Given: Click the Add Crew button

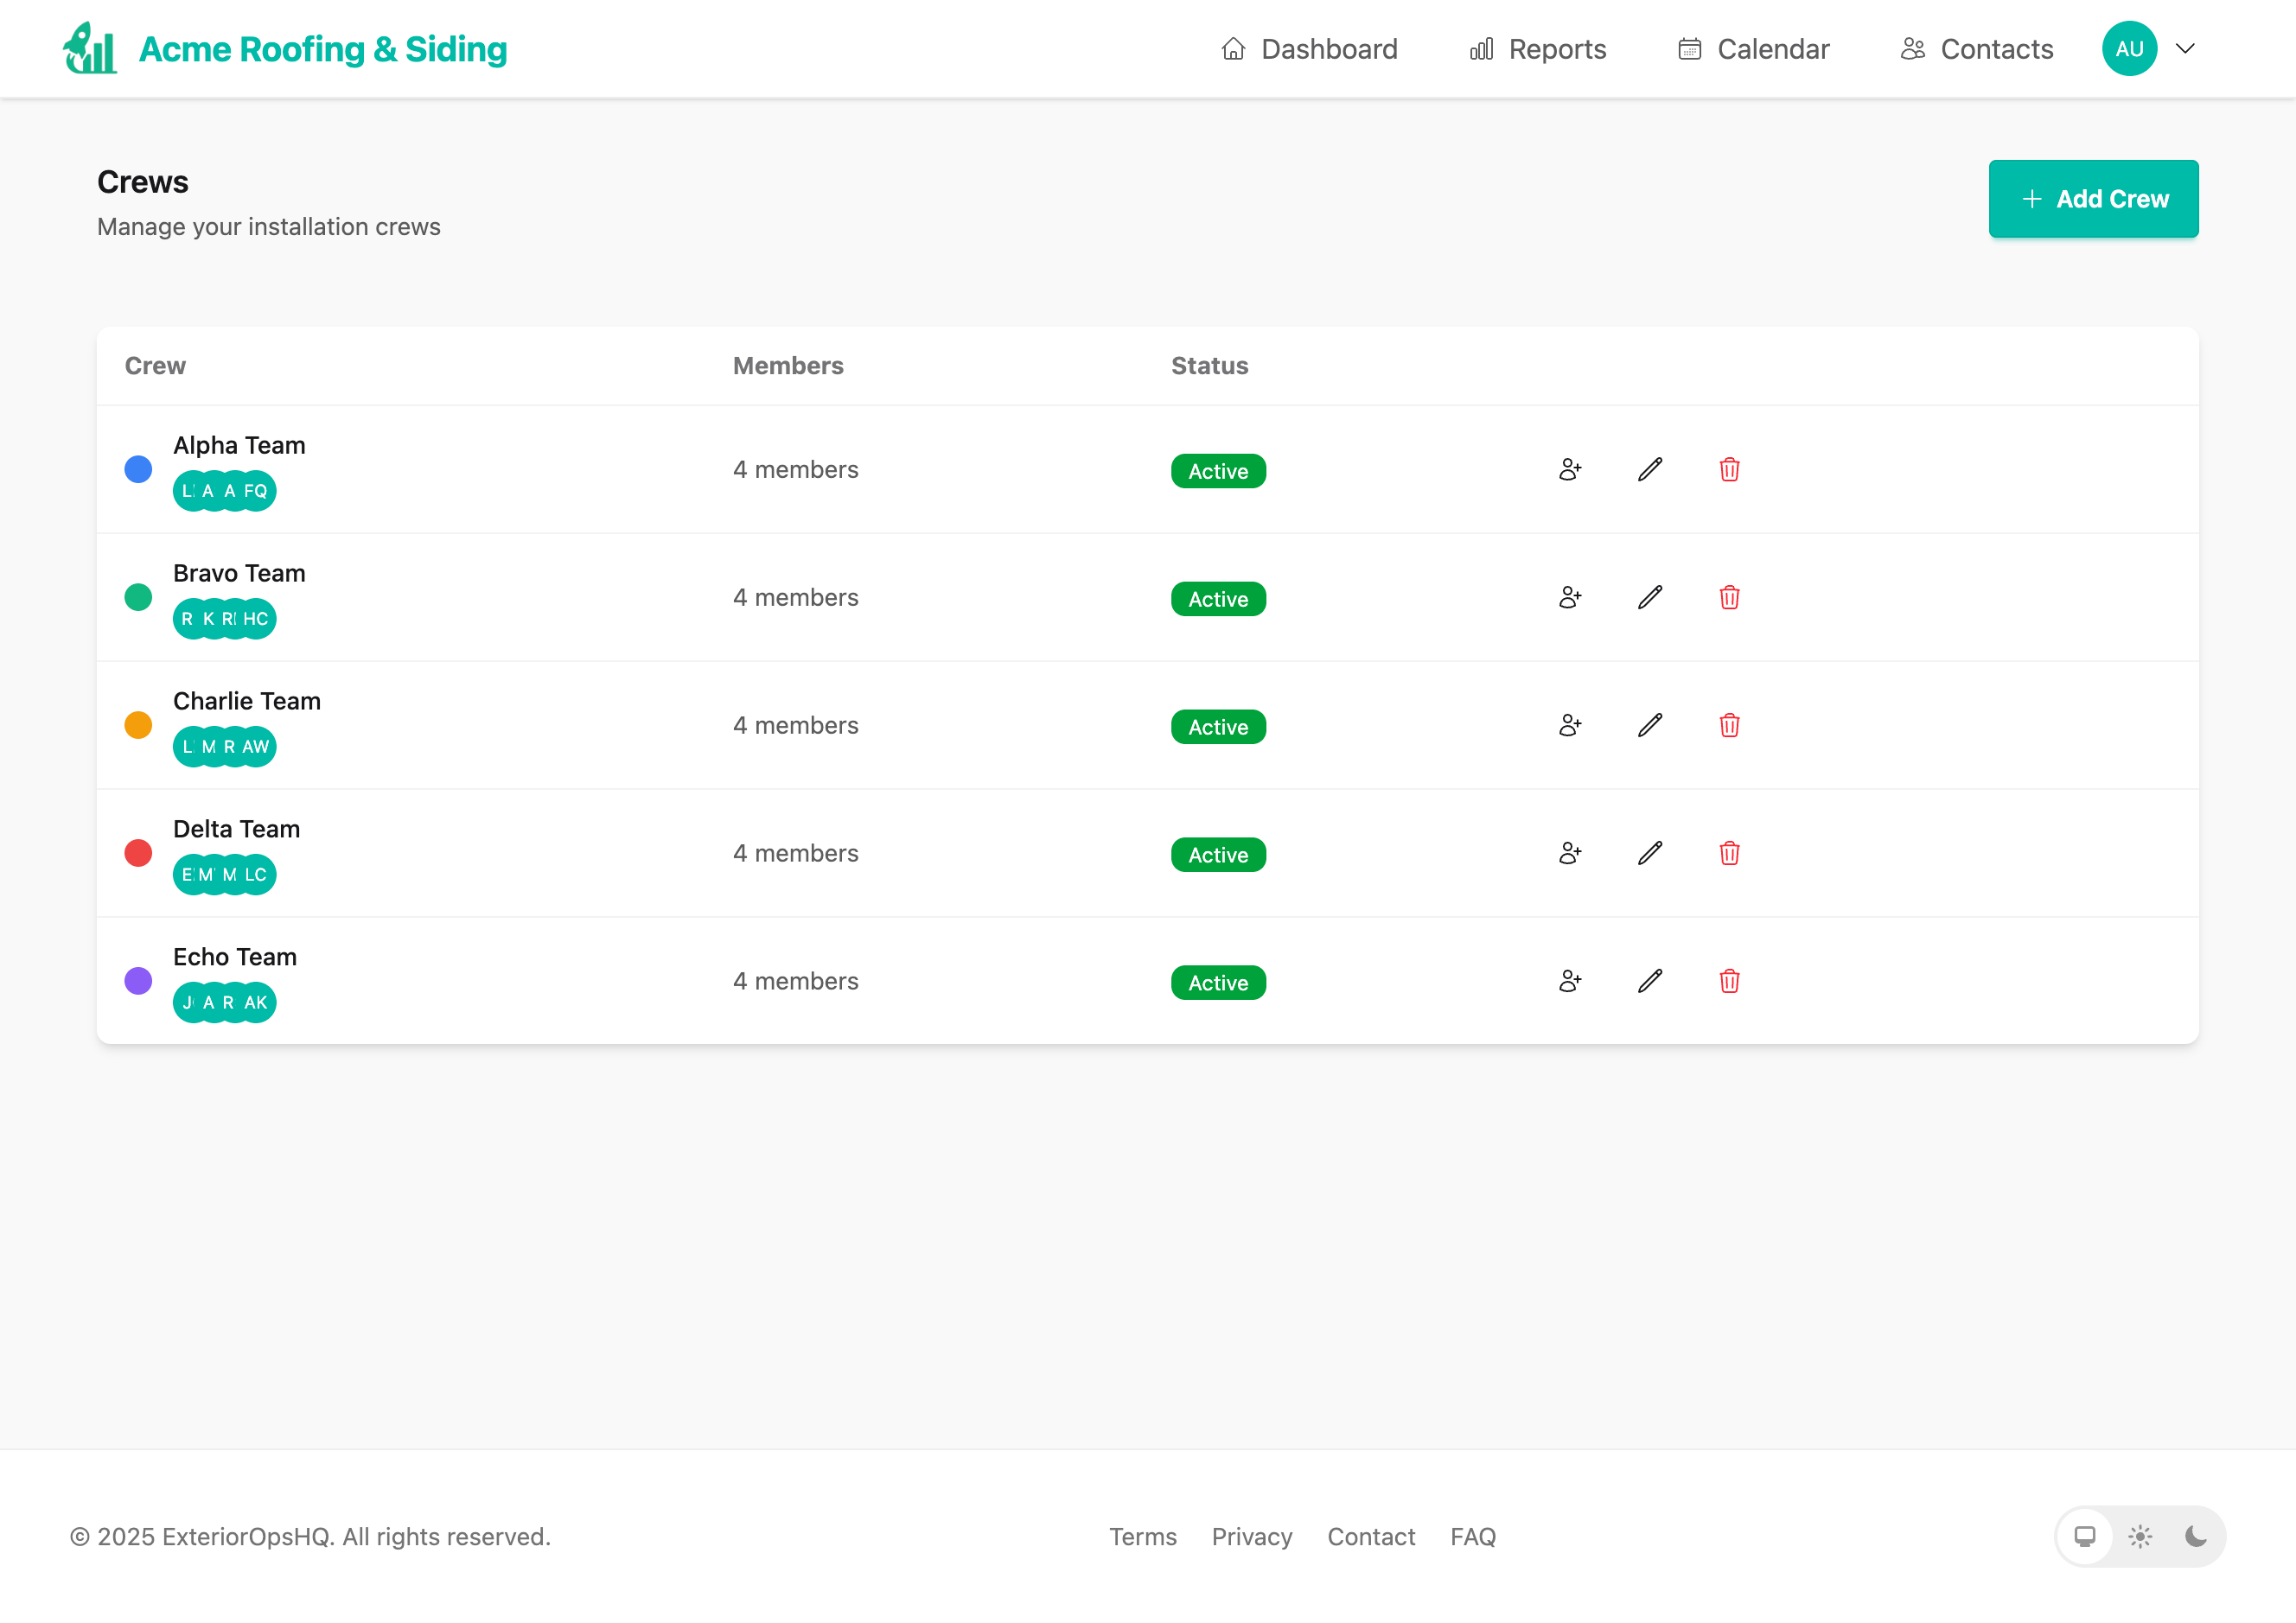Looking at the screenshot, I should pos(2093,199).
